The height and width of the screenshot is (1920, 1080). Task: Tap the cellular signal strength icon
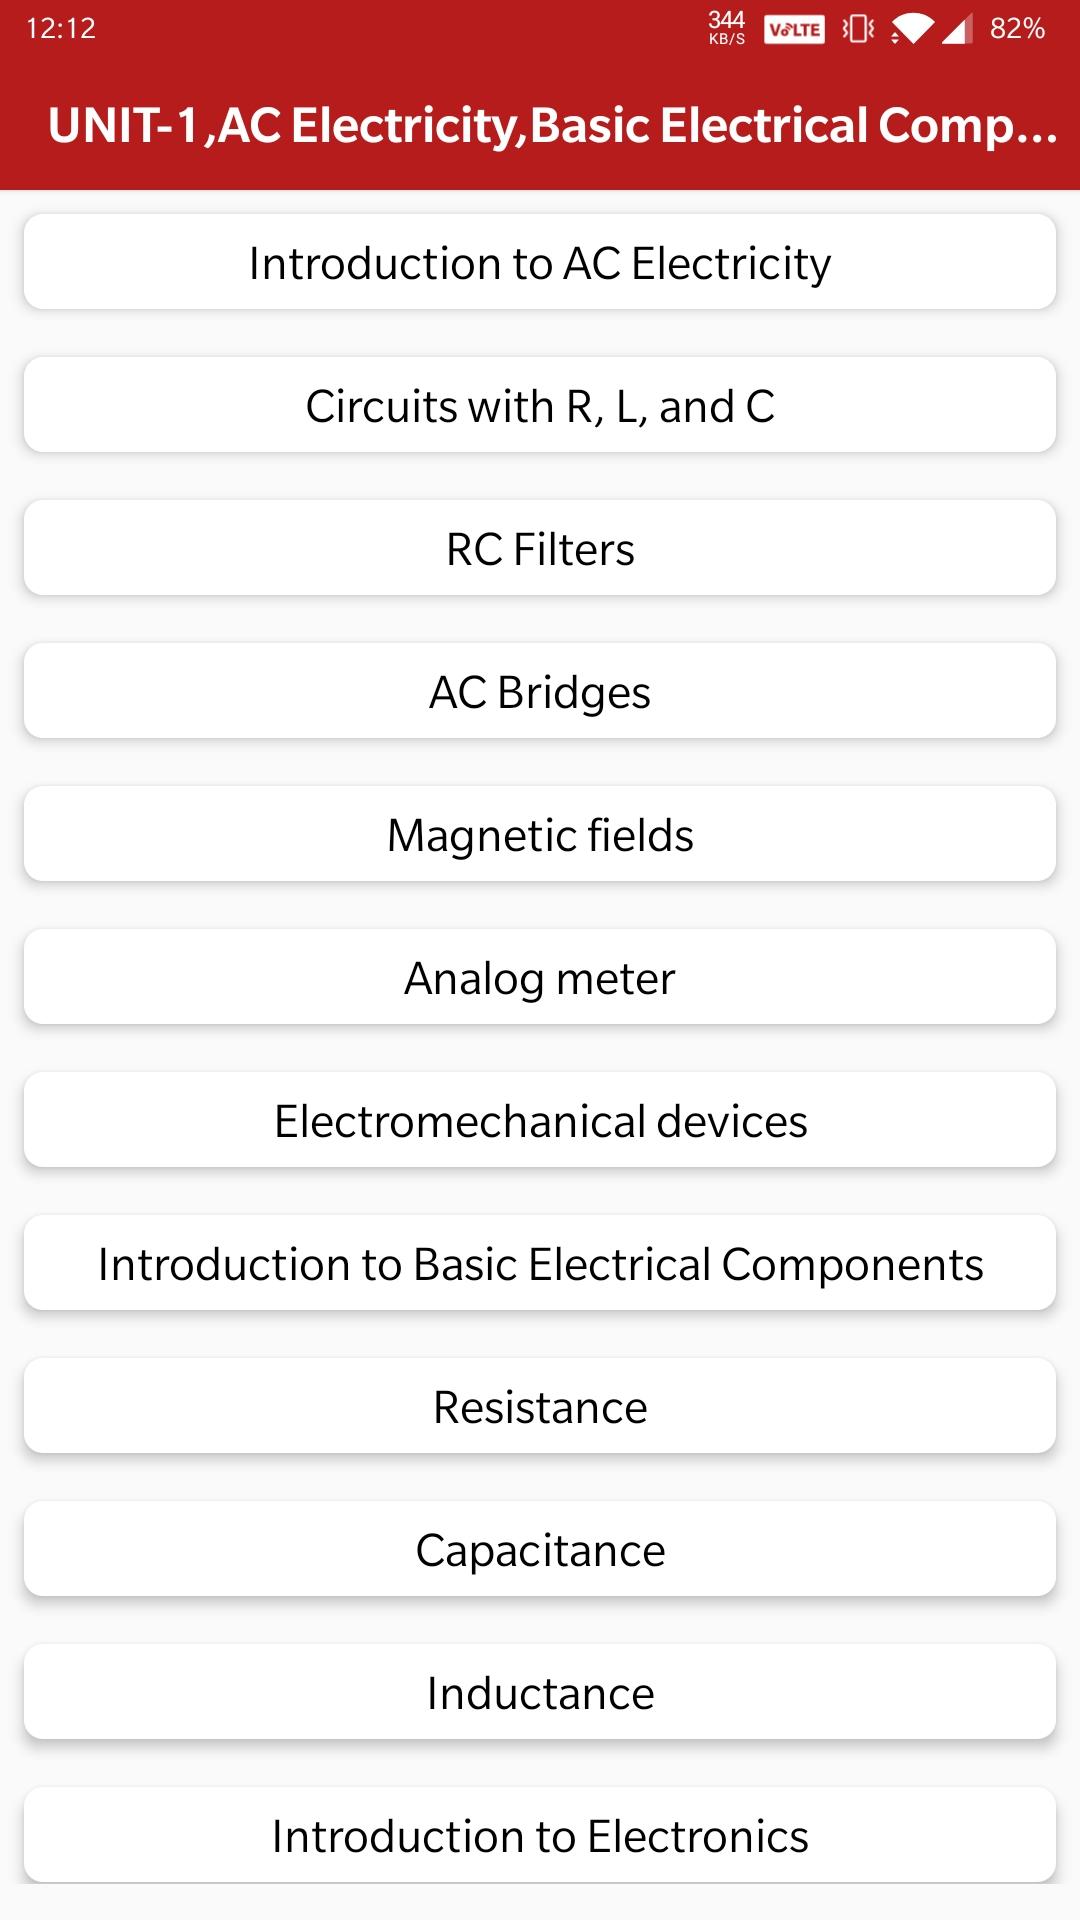click(x=957, y=30)
